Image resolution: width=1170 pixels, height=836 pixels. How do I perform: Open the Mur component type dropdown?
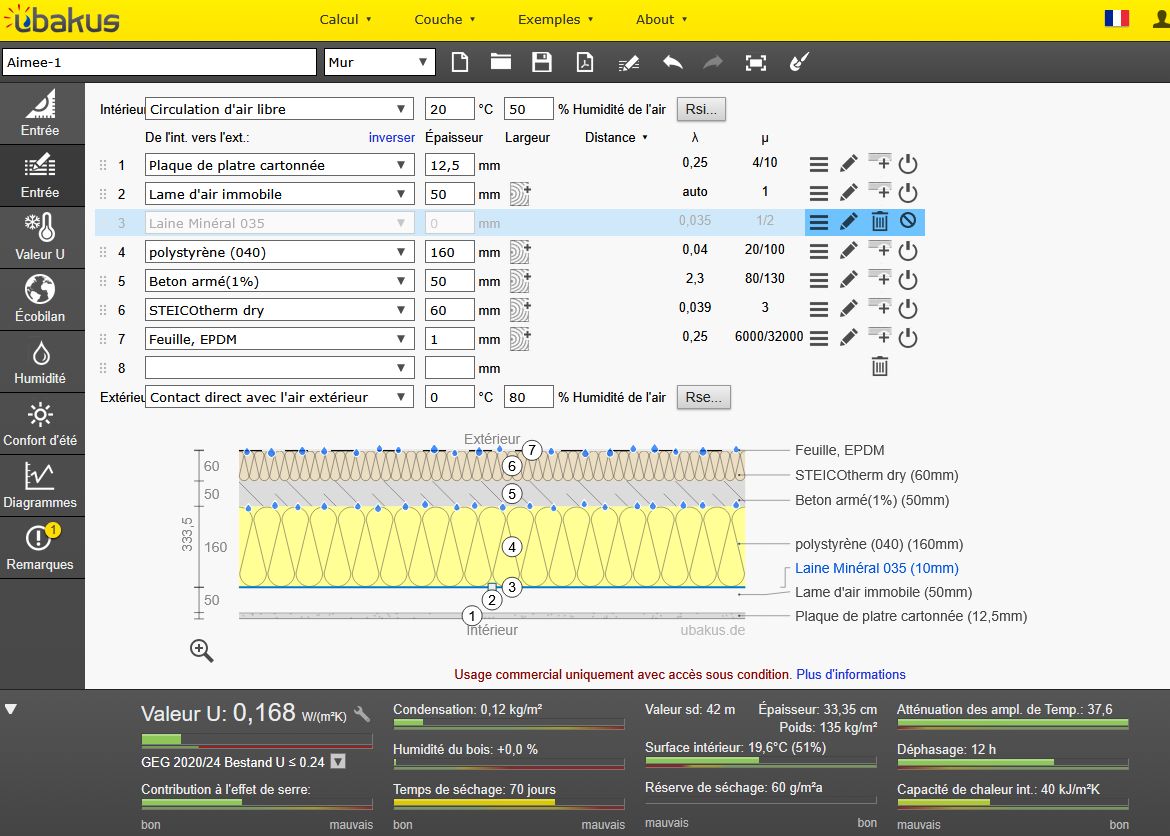[x=378, y=62]
